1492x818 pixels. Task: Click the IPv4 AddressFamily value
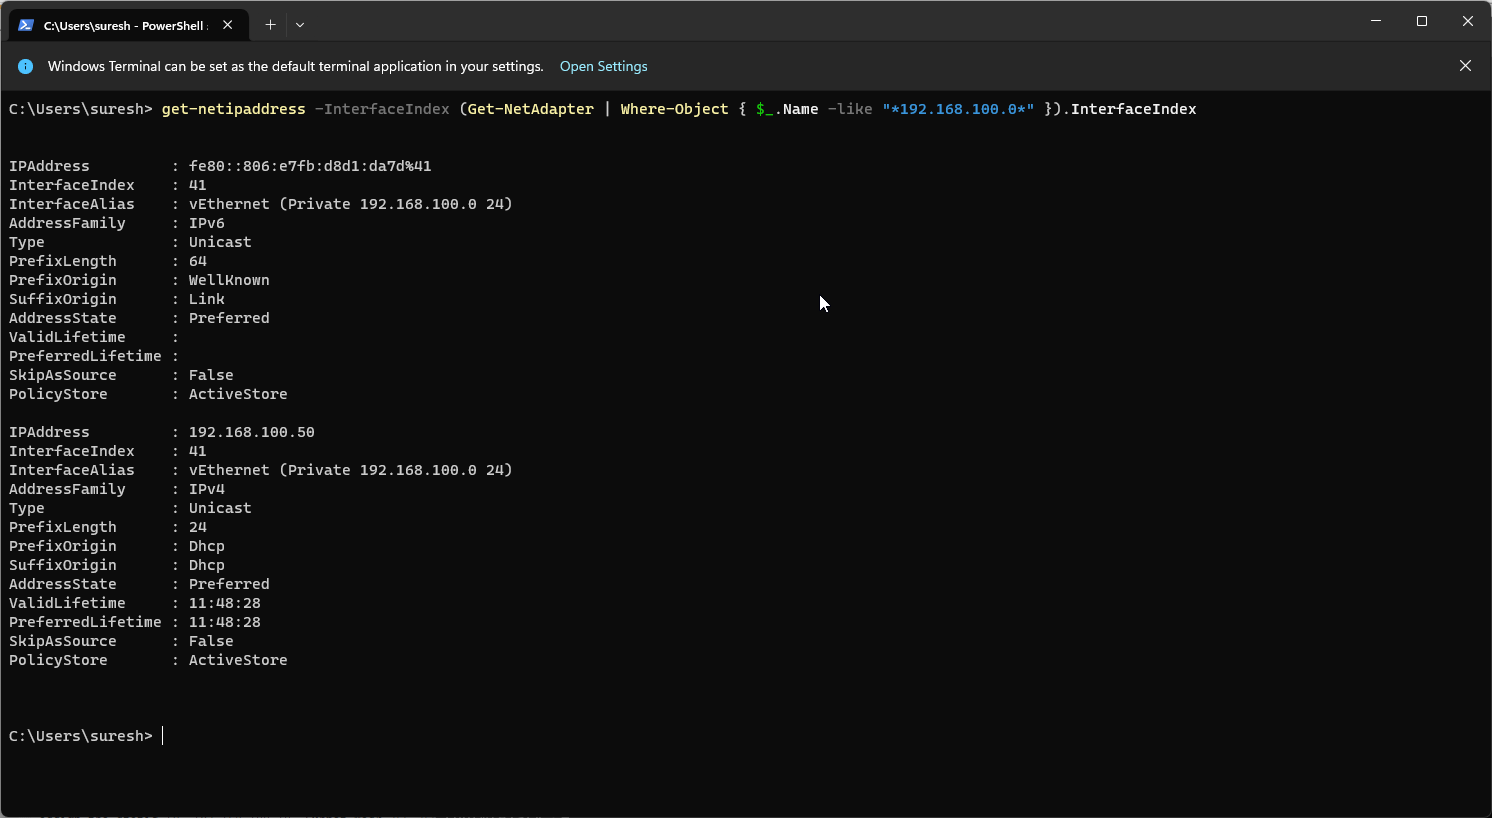point(207,489)
